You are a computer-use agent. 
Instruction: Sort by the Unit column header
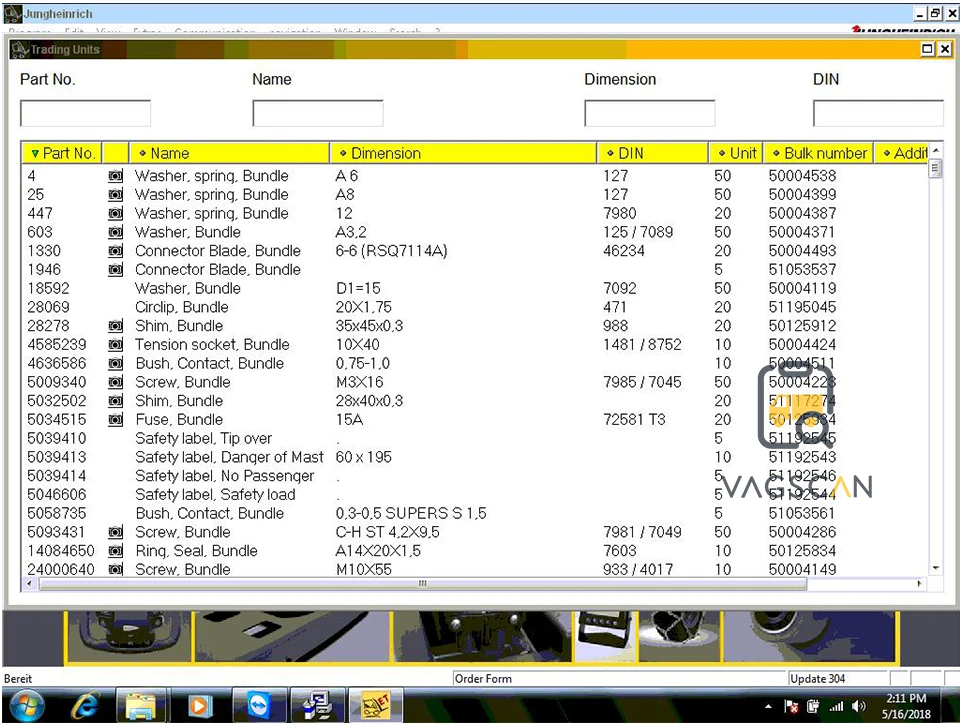(x=736, y=153)
